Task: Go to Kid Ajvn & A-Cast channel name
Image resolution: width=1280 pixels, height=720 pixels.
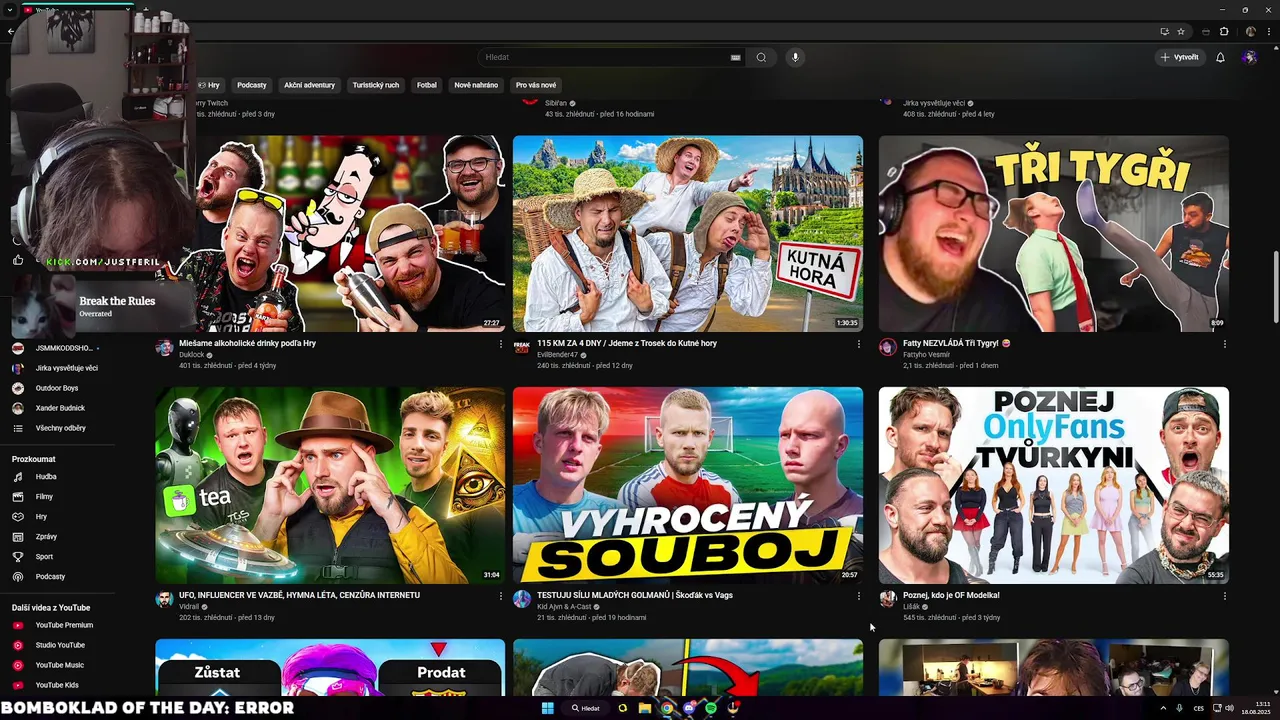Action: pyautogui.click(x=564, y=607)
